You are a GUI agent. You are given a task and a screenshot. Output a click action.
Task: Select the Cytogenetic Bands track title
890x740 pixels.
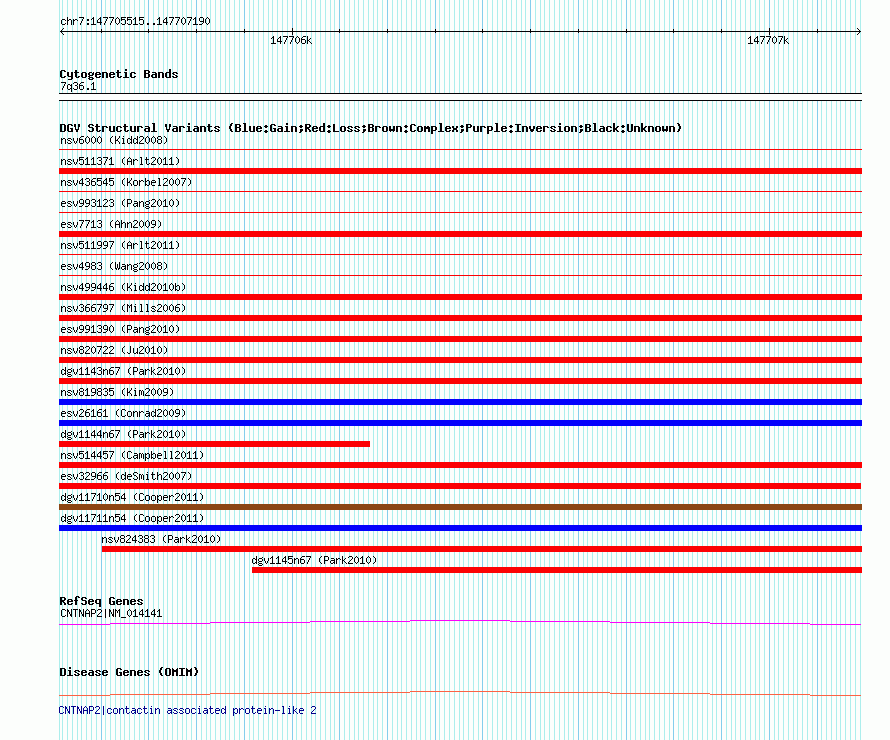tap(119, 74)
